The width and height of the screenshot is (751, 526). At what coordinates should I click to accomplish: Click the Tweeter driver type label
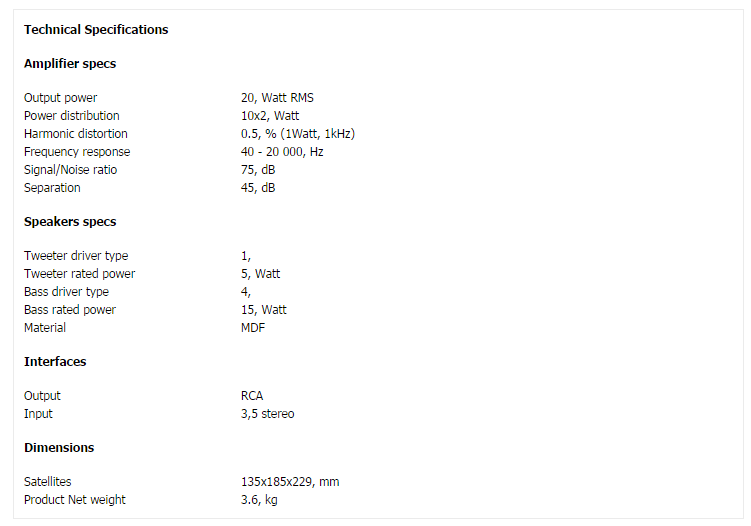(76, 256)
